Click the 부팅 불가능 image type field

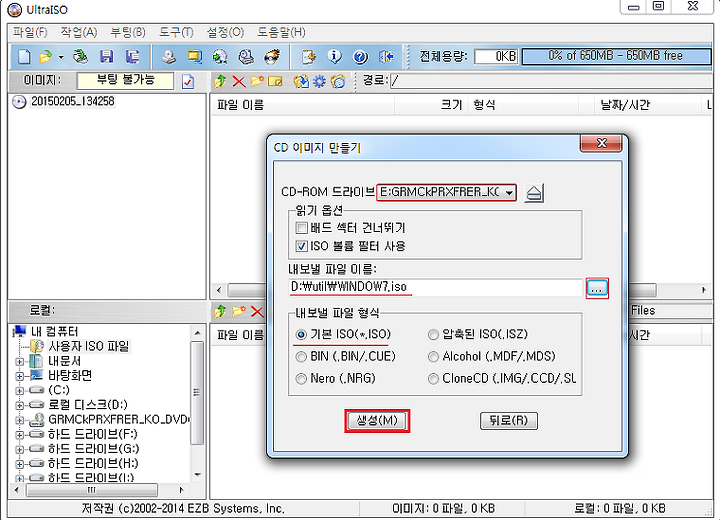tap(126, 80)
